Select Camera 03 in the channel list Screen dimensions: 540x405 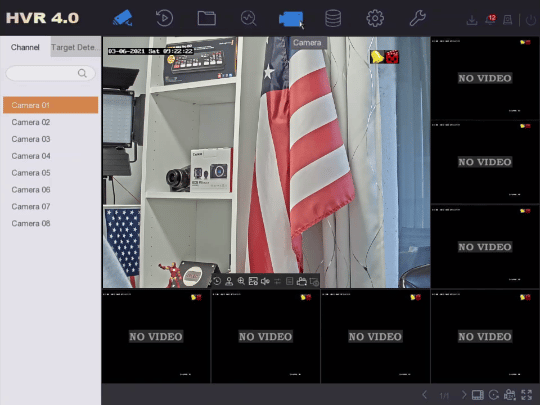(50, 139)
